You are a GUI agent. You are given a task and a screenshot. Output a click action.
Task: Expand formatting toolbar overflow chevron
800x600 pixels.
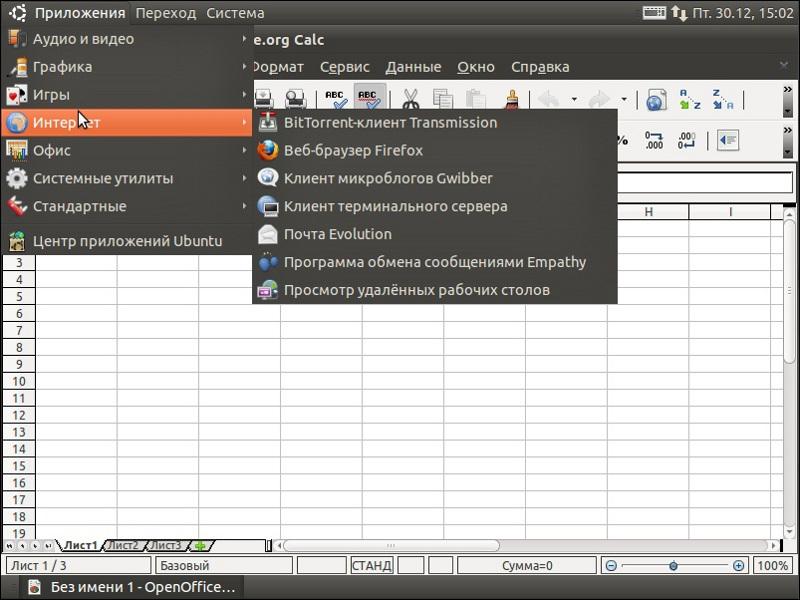click(788, 131)
